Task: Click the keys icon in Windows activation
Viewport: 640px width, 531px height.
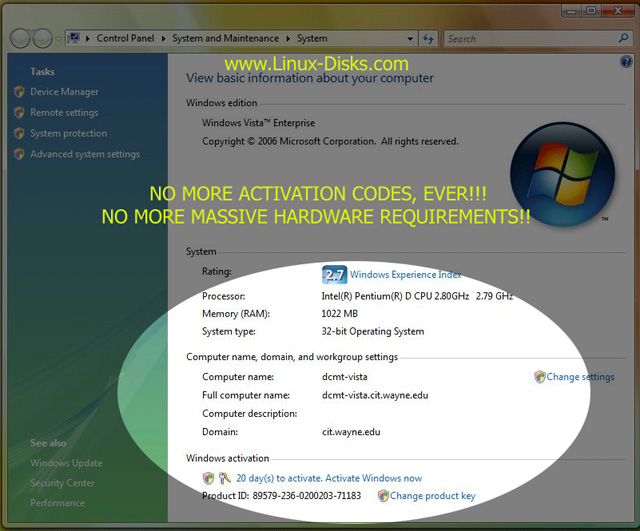Action: coord(224,478)
